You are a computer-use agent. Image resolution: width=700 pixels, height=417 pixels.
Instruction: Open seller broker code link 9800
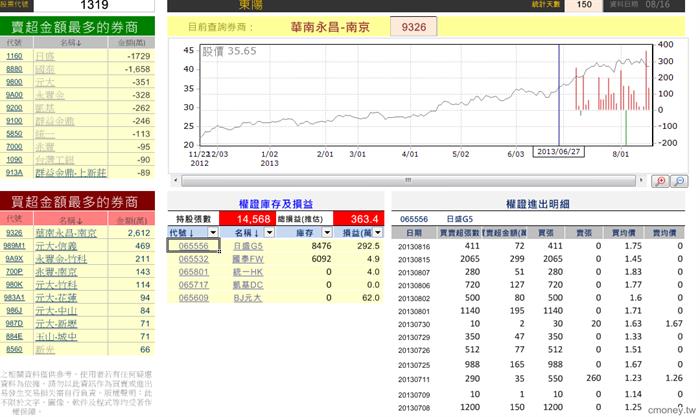pyautogui.click(x=14, y=82)
